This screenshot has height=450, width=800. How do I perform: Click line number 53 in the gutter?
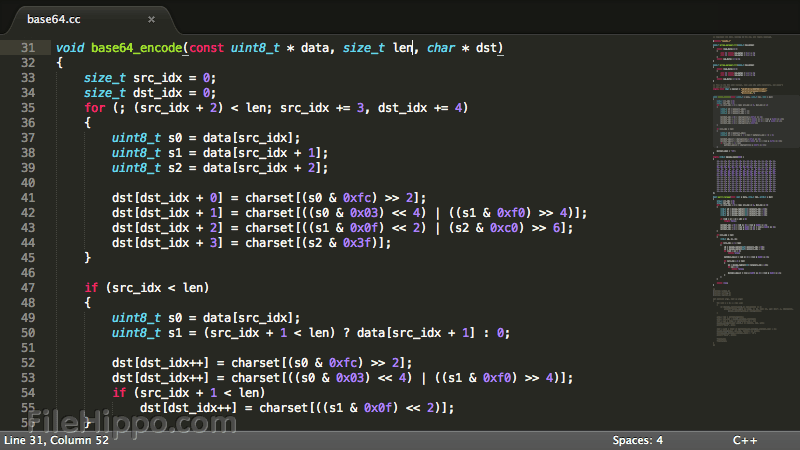[27, 378]
